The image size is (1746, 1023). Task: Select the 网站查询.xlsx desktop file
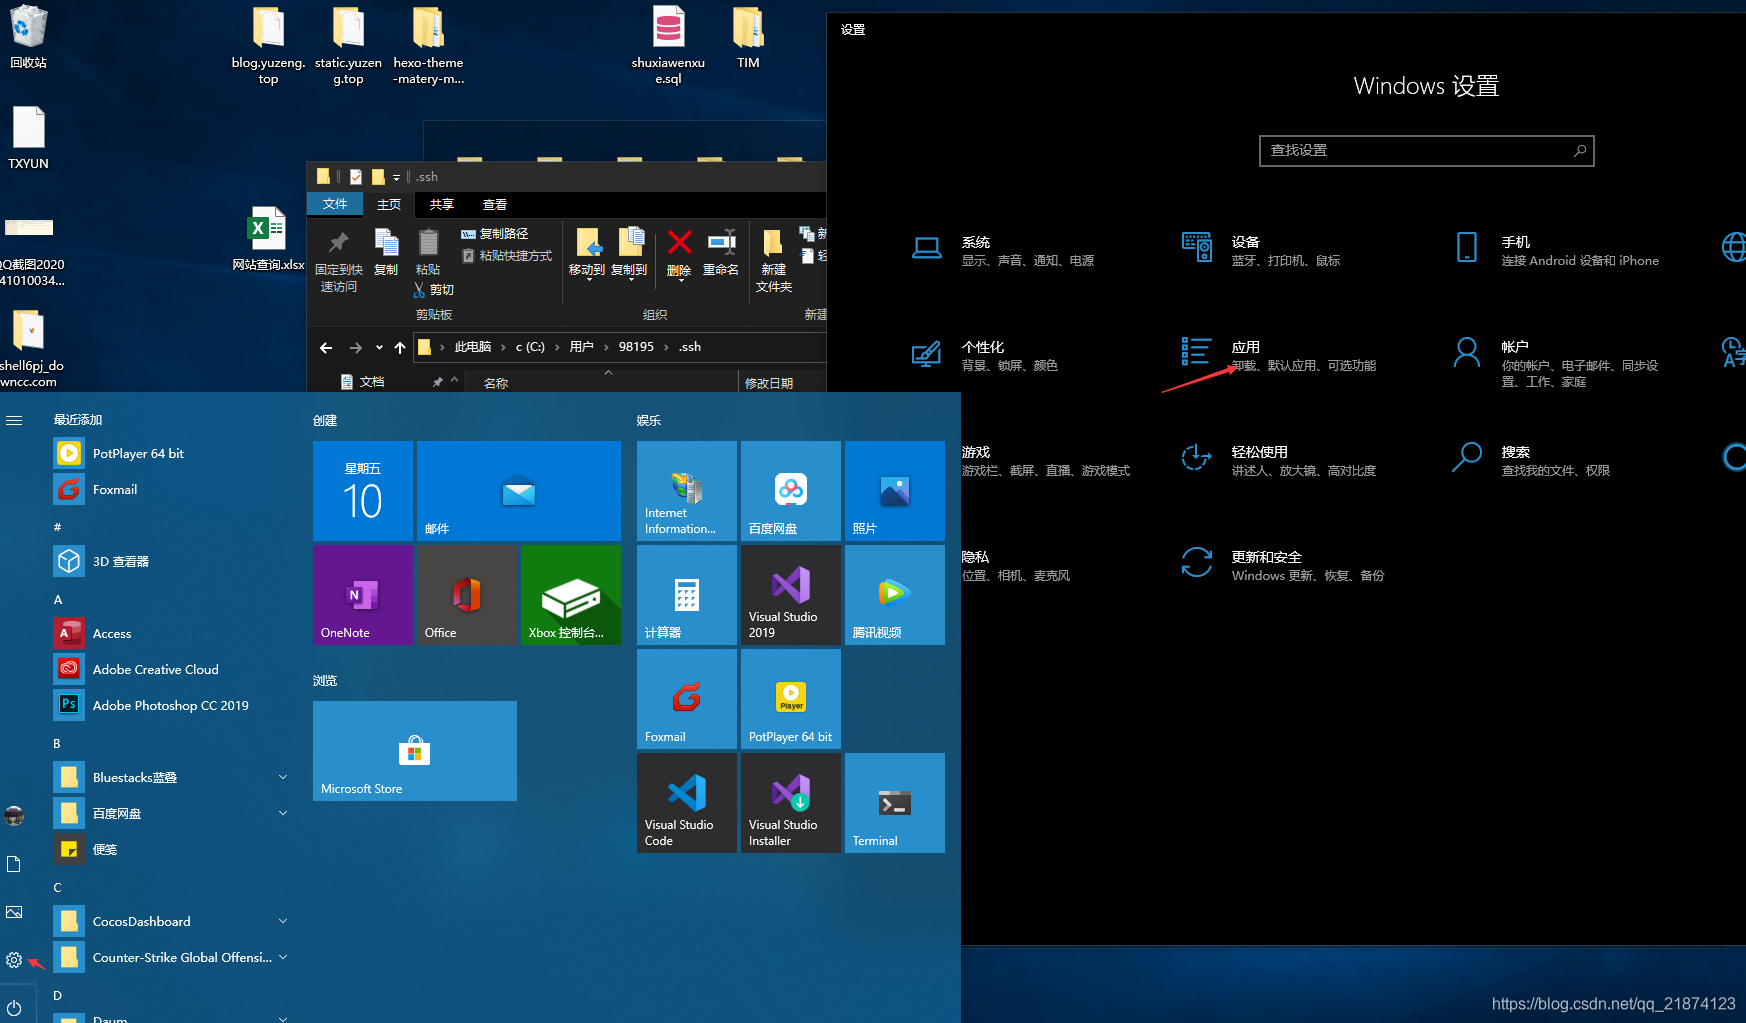tap(268, 238)
